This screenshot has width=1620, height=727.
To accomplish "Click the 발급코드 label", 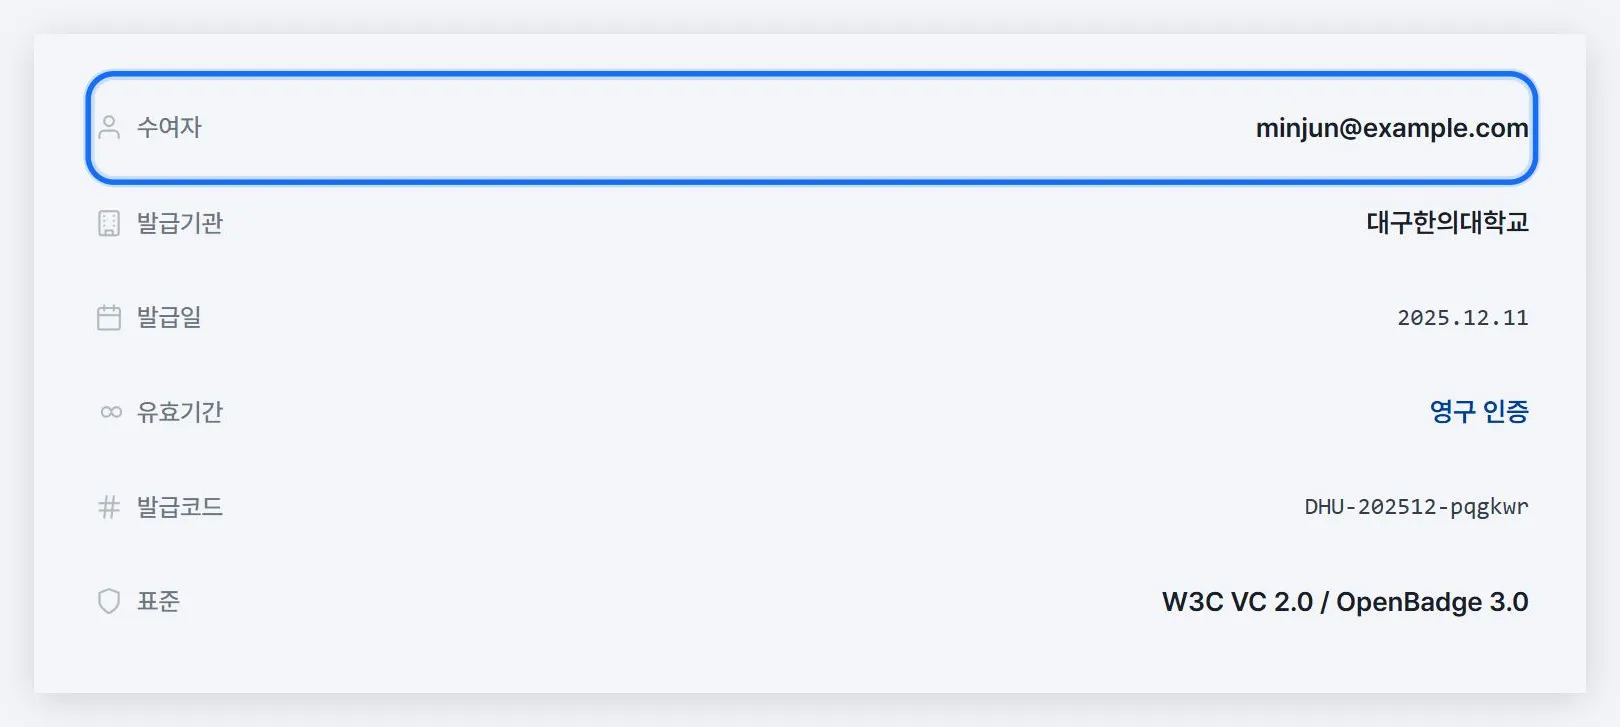I will 180,507.
